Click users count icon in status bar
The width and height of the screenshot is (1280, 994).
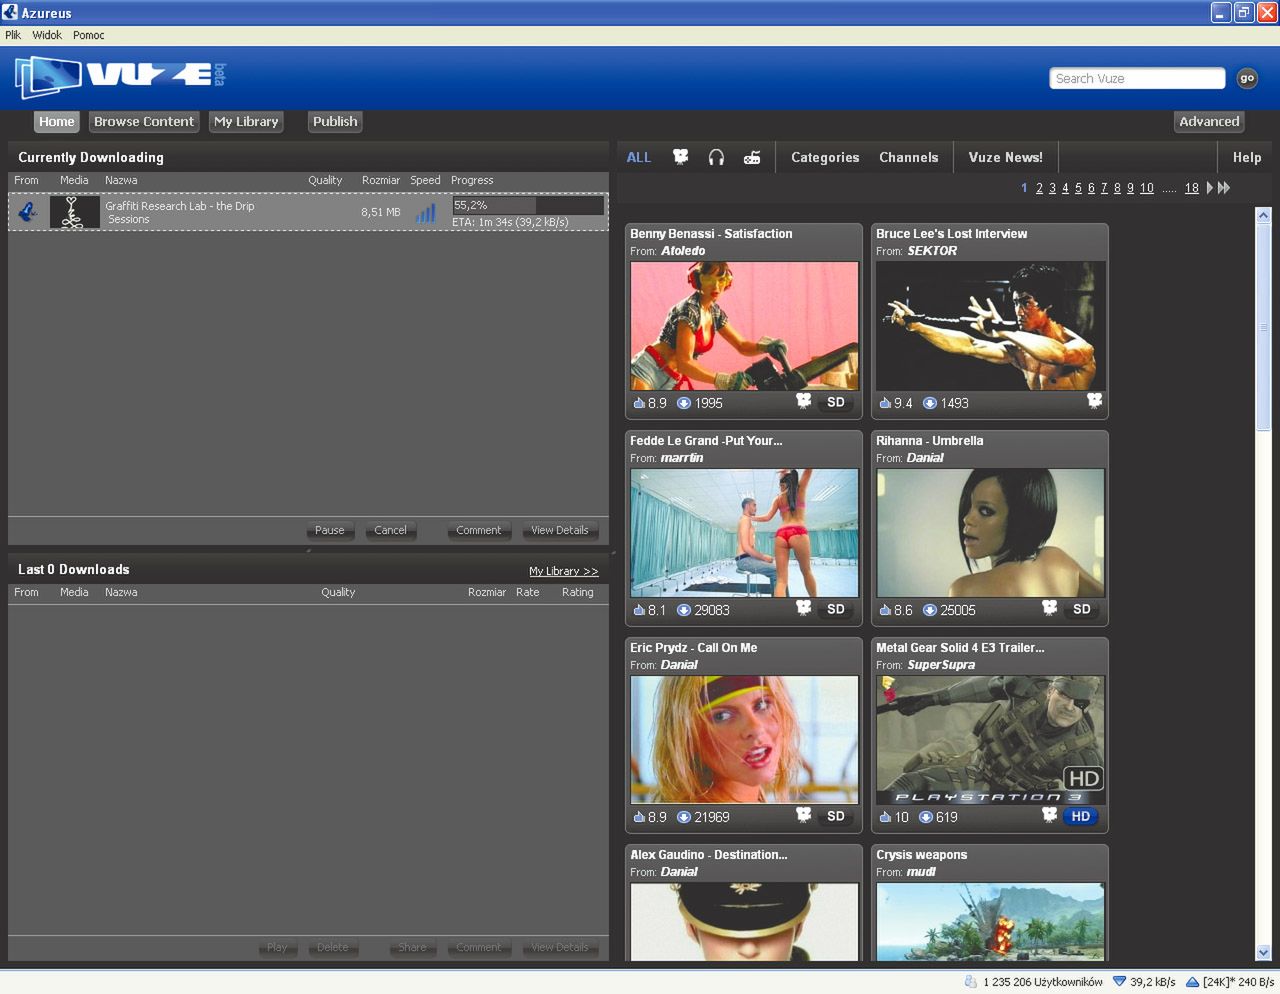[970, 982]
